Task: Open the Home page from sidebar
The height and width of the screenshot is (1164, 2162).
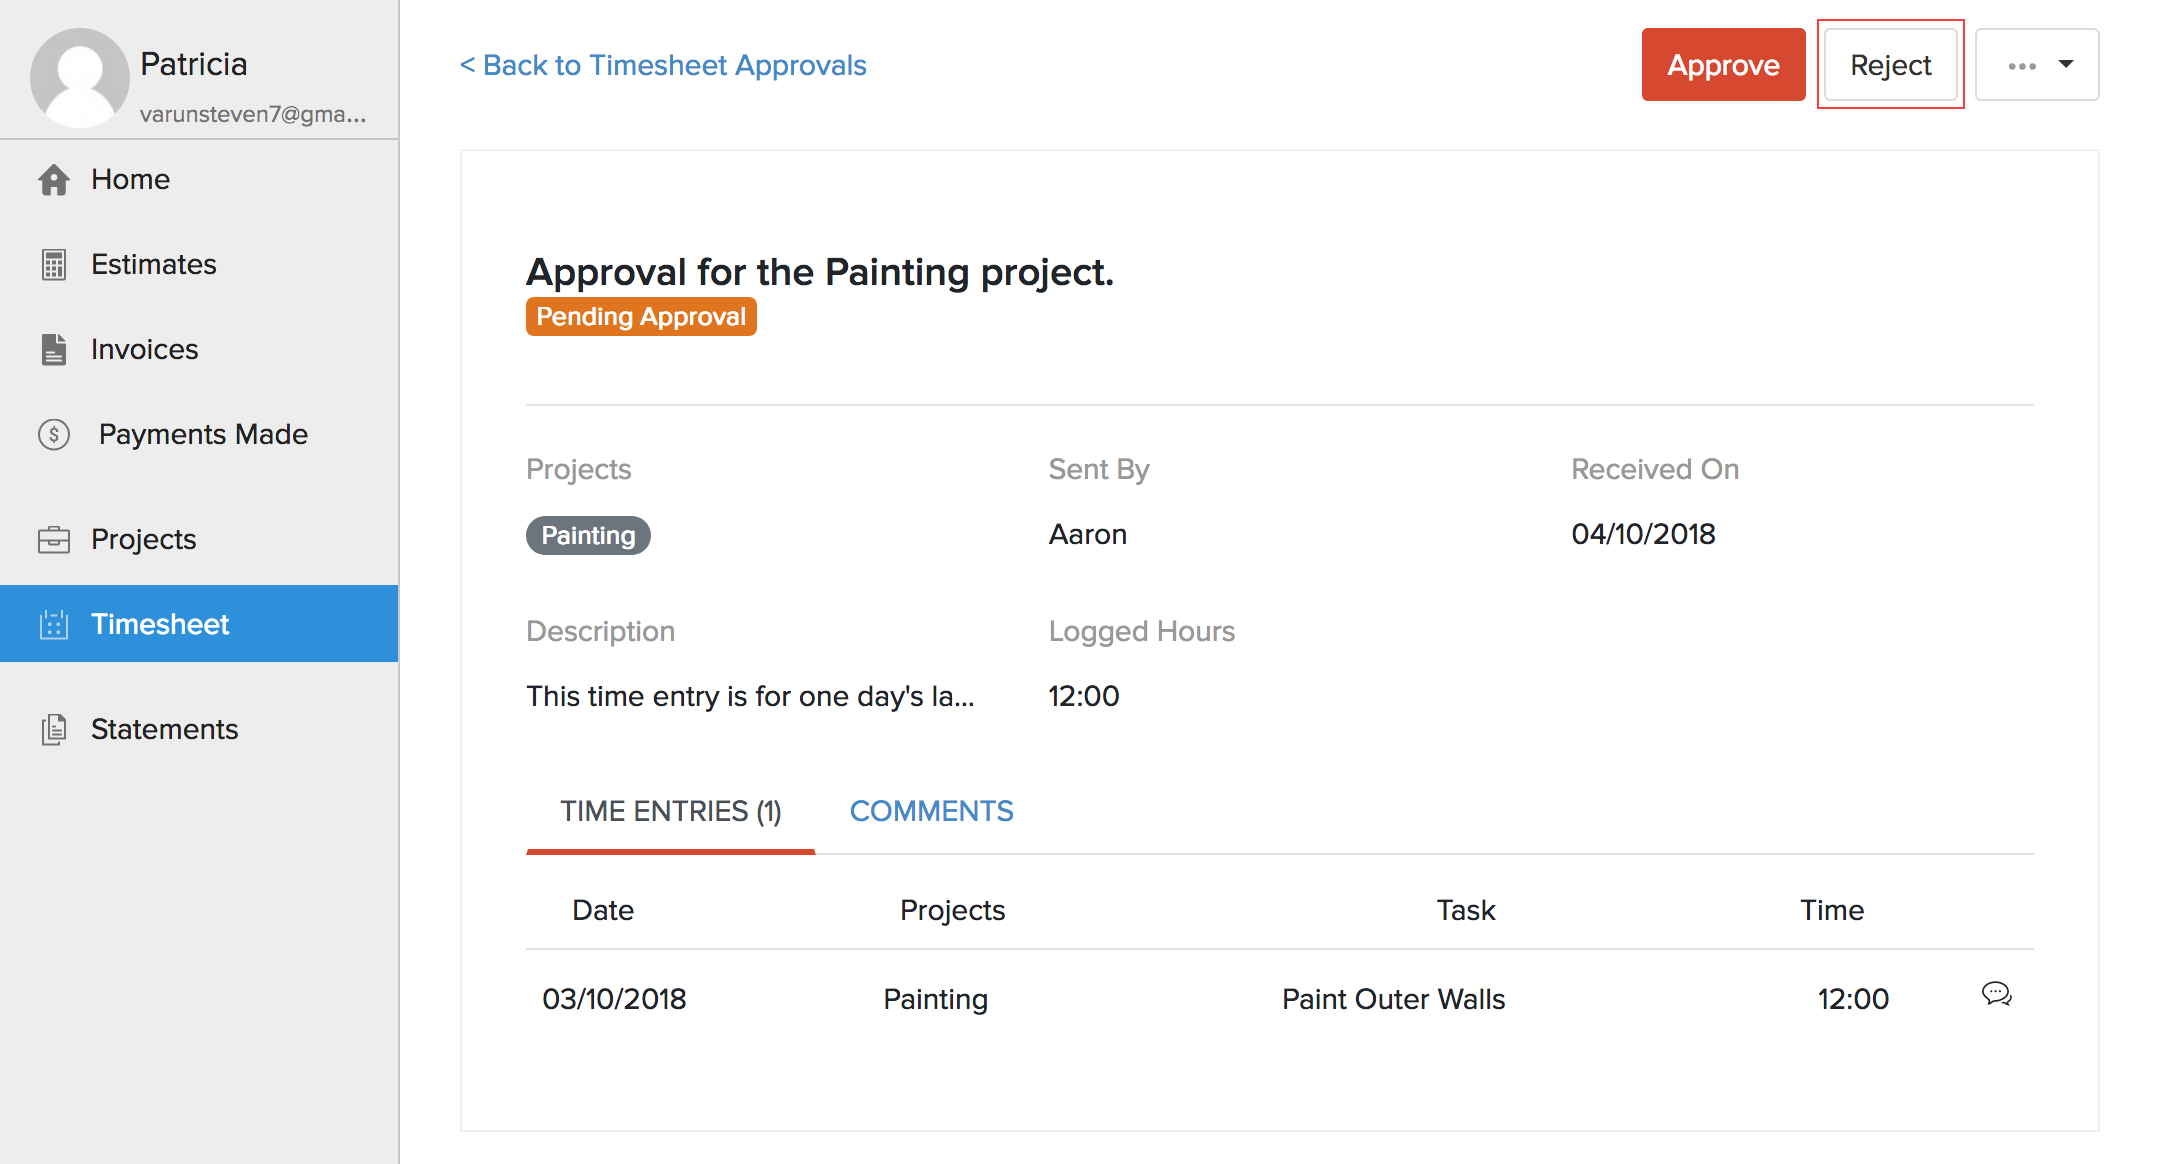Action: coord(130,180)
